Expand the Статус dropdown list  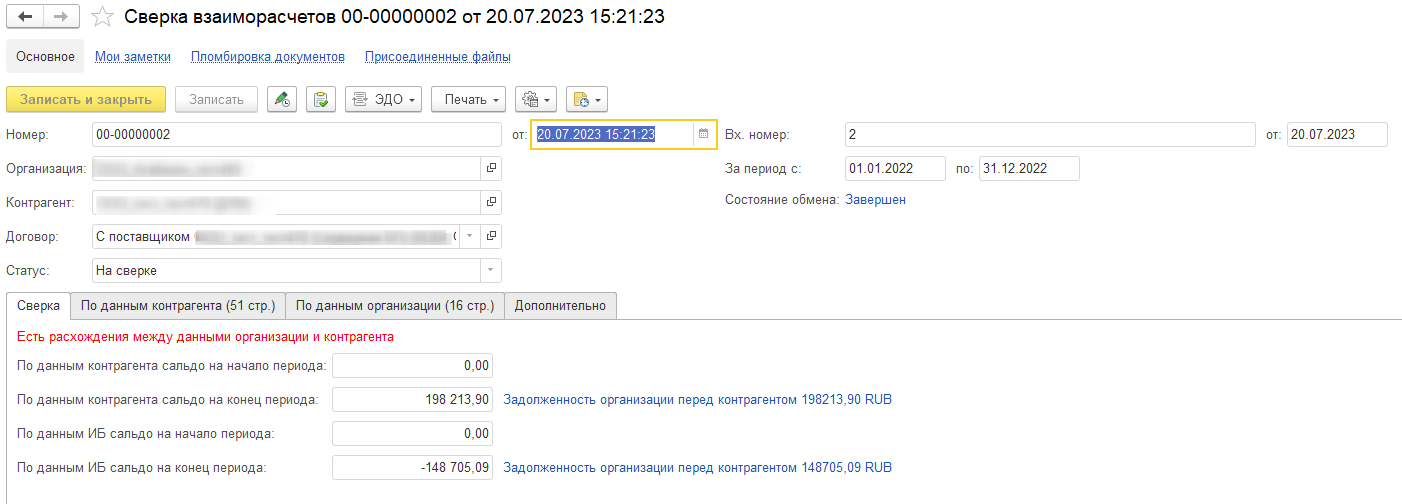(x=490, y=271)
